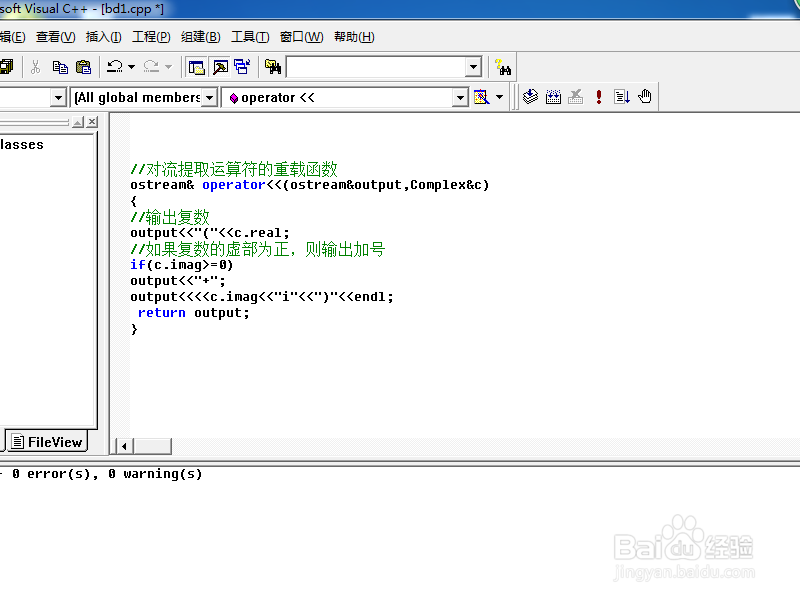Click the comment '//对流提取运算符的重载函数'
This screenshot has height=600, width=800.
234,169
